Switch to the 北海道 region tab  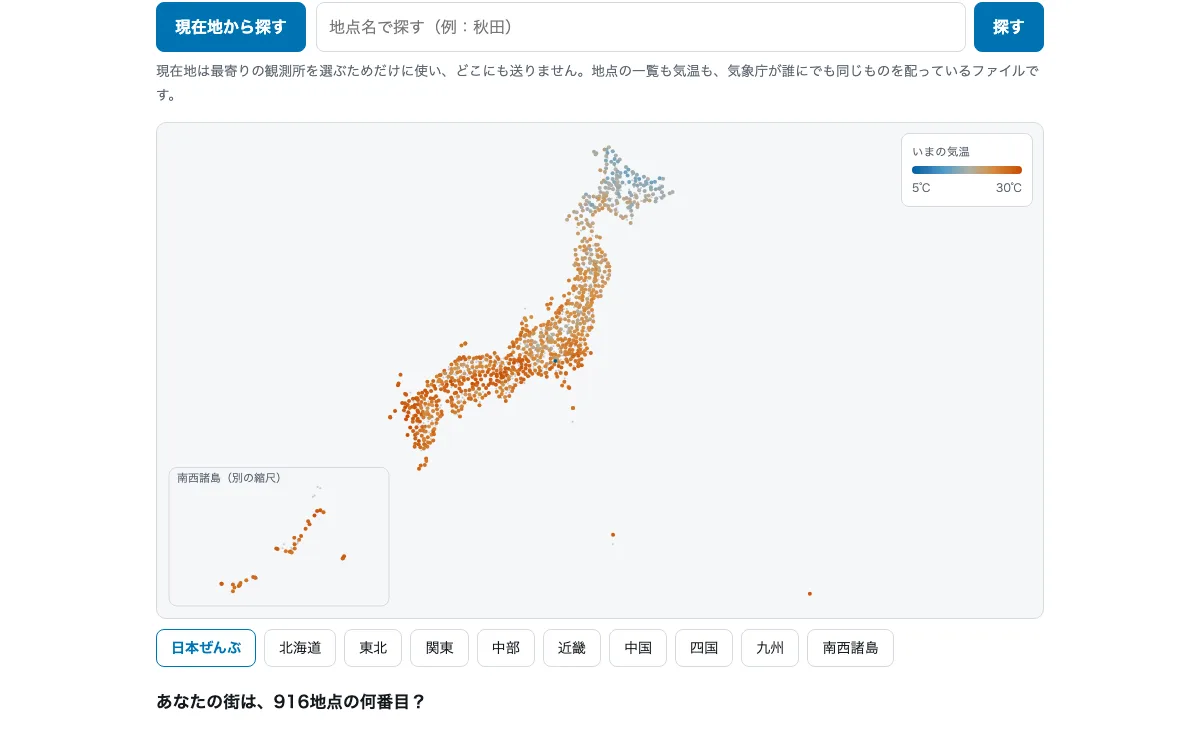pyautogui.click(x=300, y=648)
